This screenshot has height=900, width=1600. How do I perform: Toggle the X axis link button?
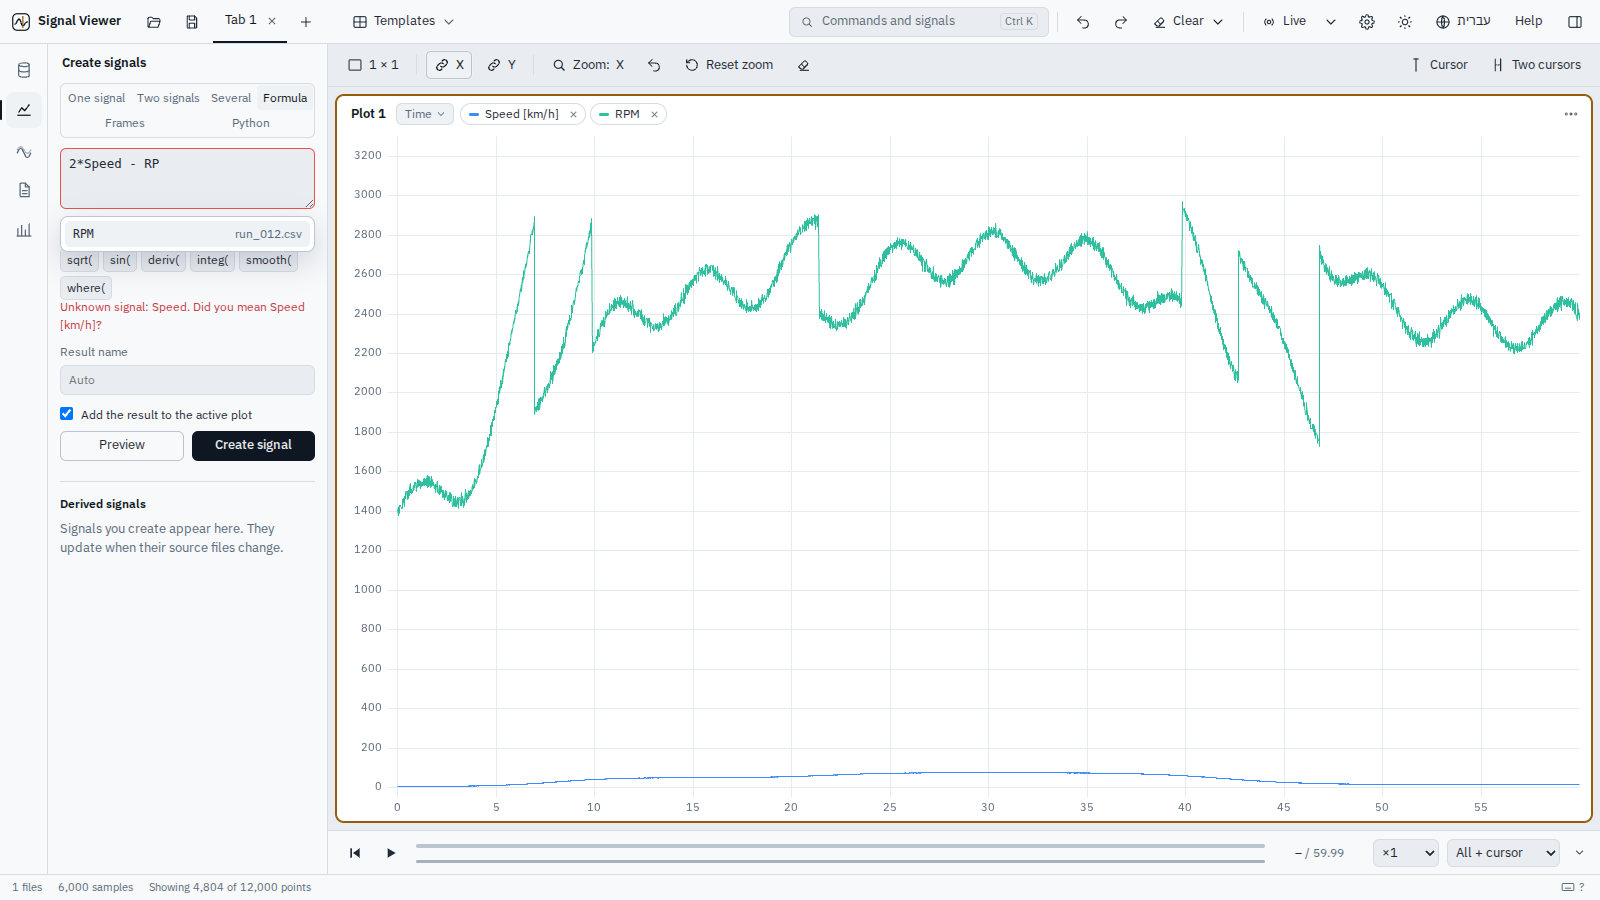449,65
